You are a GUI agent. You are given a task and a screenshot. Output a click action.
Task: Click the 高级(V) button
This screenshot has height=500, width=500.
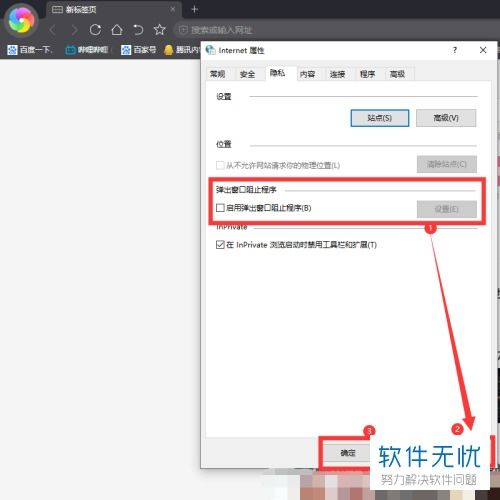[446, 118]
